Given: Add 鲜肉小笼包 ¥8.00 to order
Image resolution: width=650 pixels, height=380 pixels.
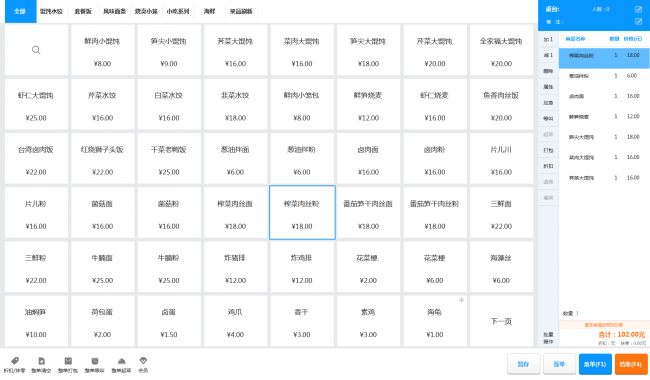Looking at the screenshot, I should [x=302, y=104].
